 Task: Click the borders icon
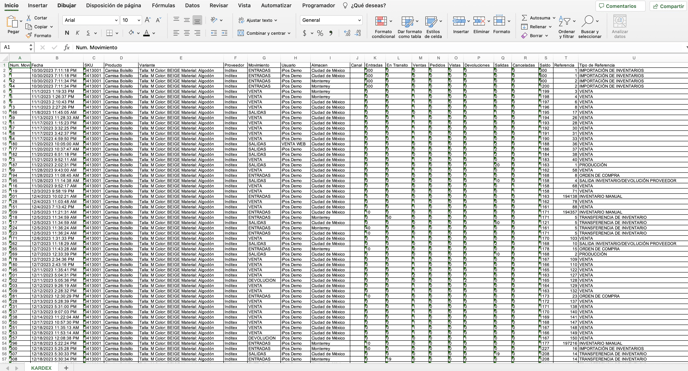click(x=110, y=33)
